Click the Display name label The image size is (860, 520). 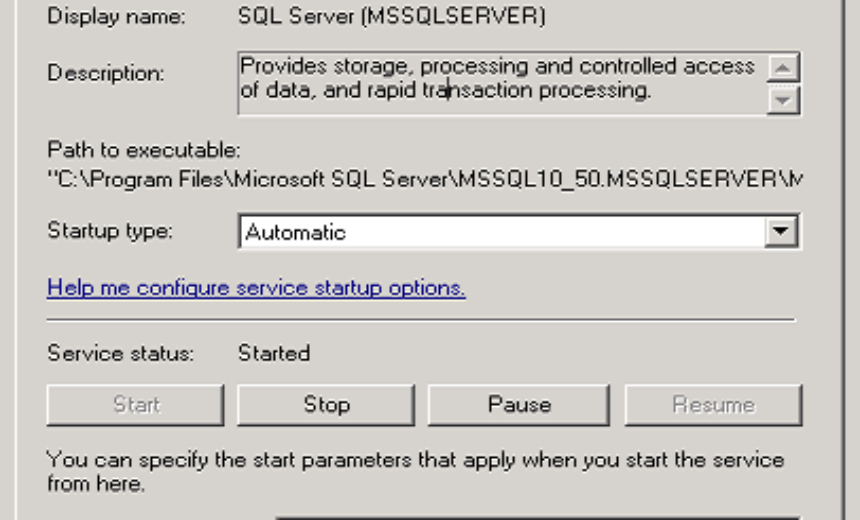point(116,16)
